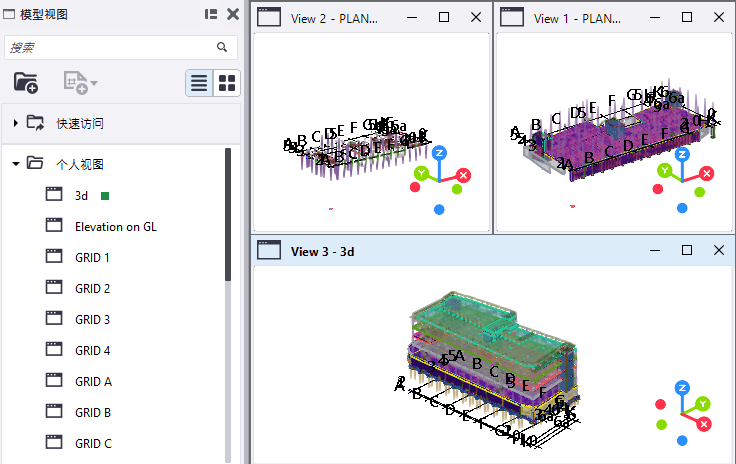Switch to thumbnail grid view mode
Image resolution: width=736 pixels, height=464 pixels.
click(x=227, y=83)
